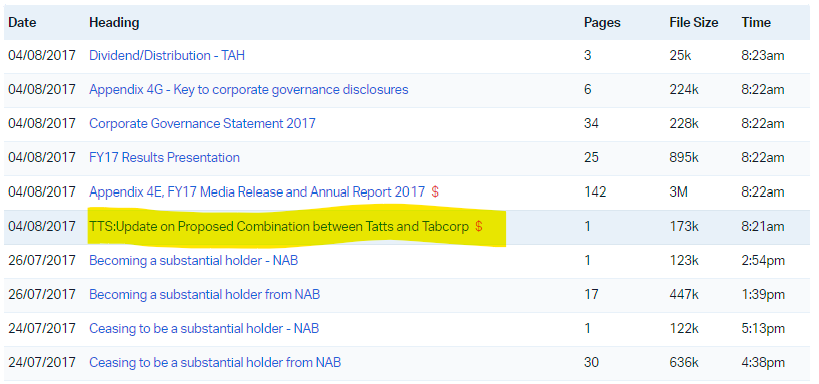Open Corporate Governance Statement 2017
This screenshot has width=819, height=384.
tap(202, 123)
